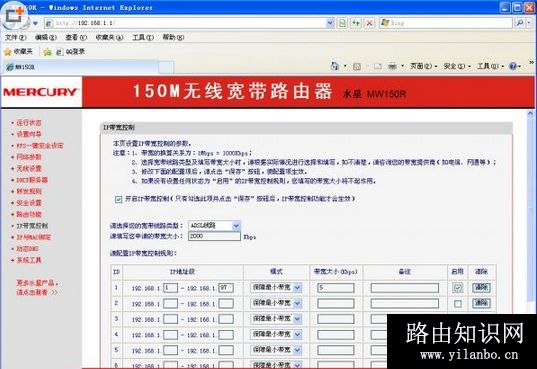Click rule 2 清除 button
This screenshot has width=537, height=369.
482,303
